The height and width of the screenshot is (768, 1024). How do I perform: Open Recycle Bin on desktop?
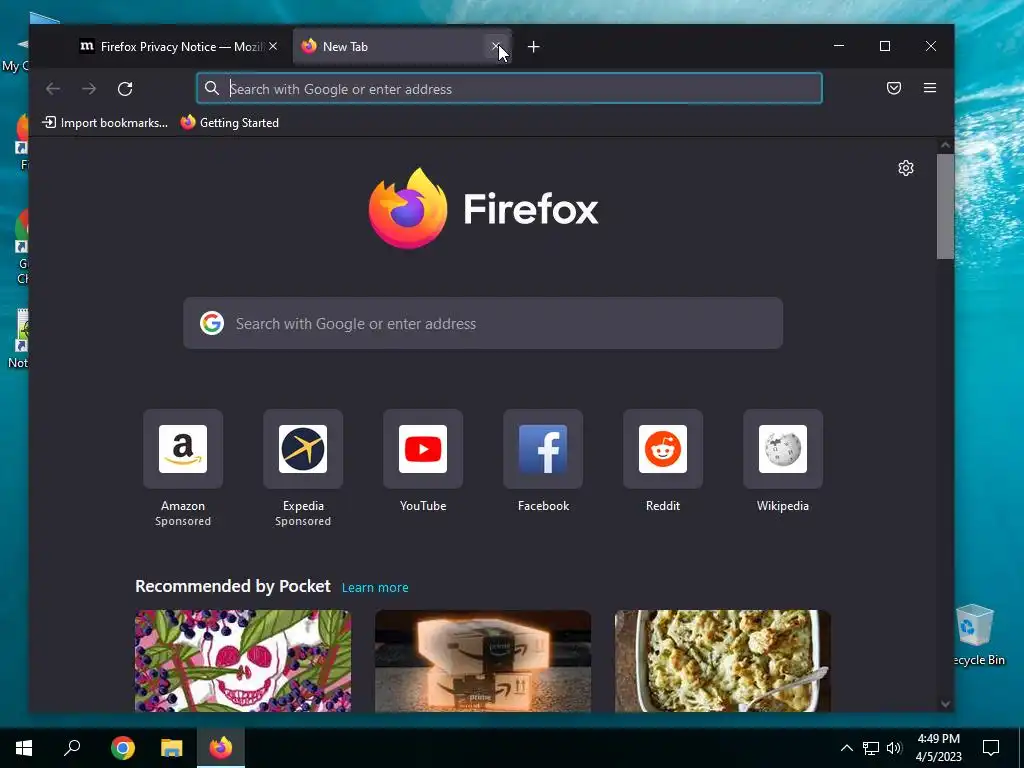coord(976,634)
